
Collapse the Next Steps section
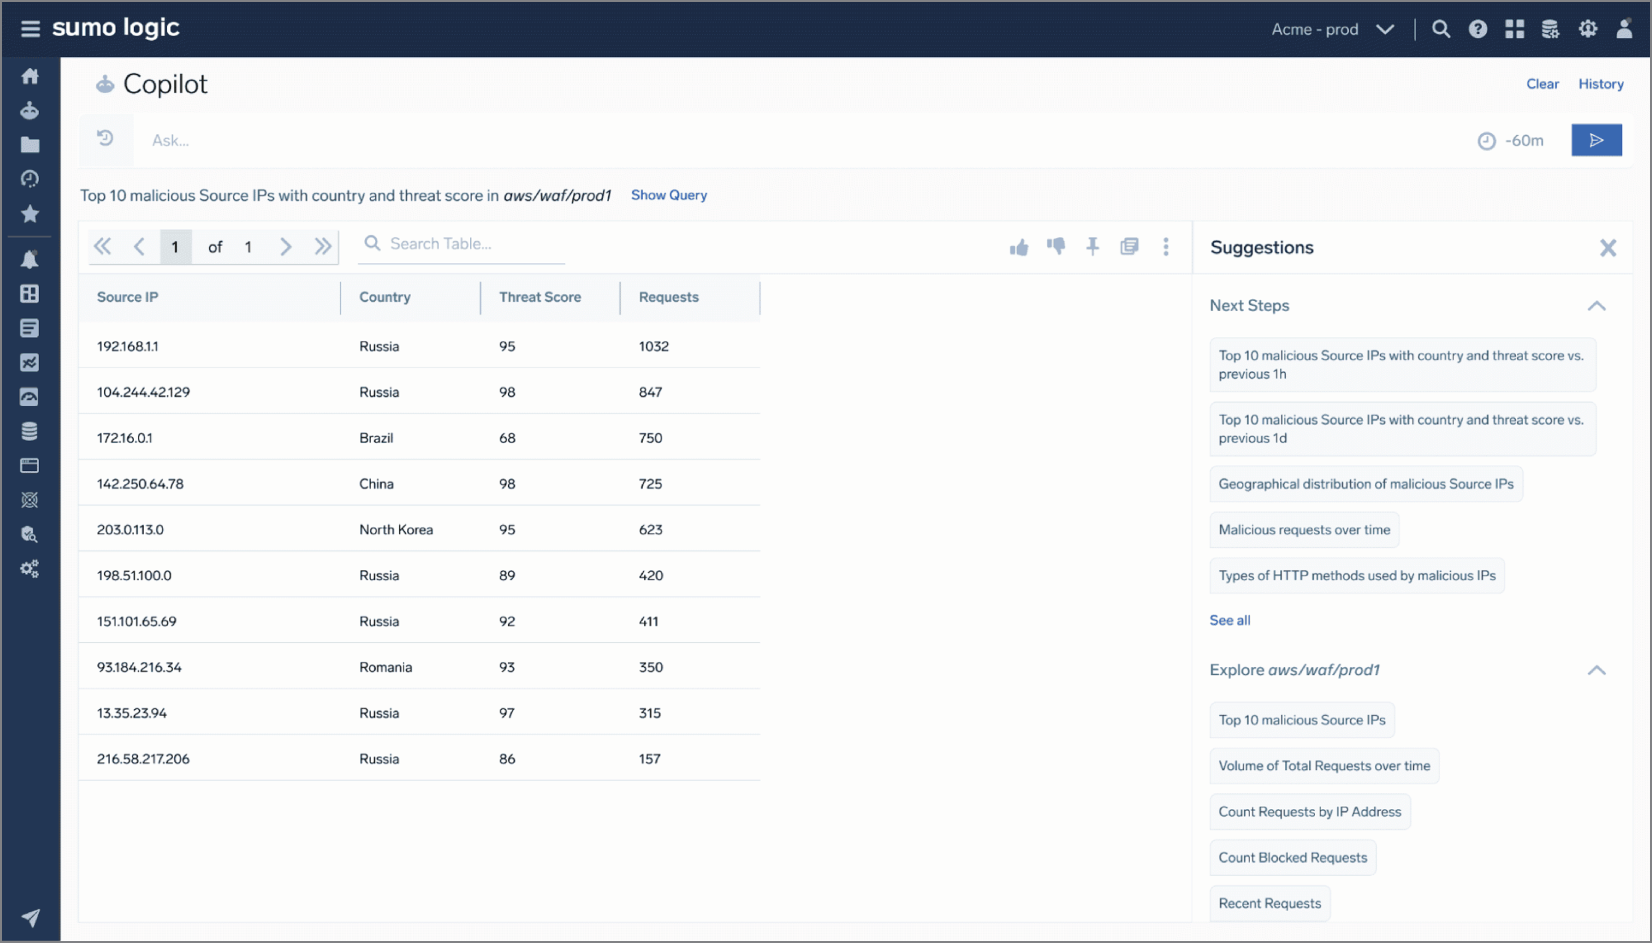click(x=1596, y=306)
